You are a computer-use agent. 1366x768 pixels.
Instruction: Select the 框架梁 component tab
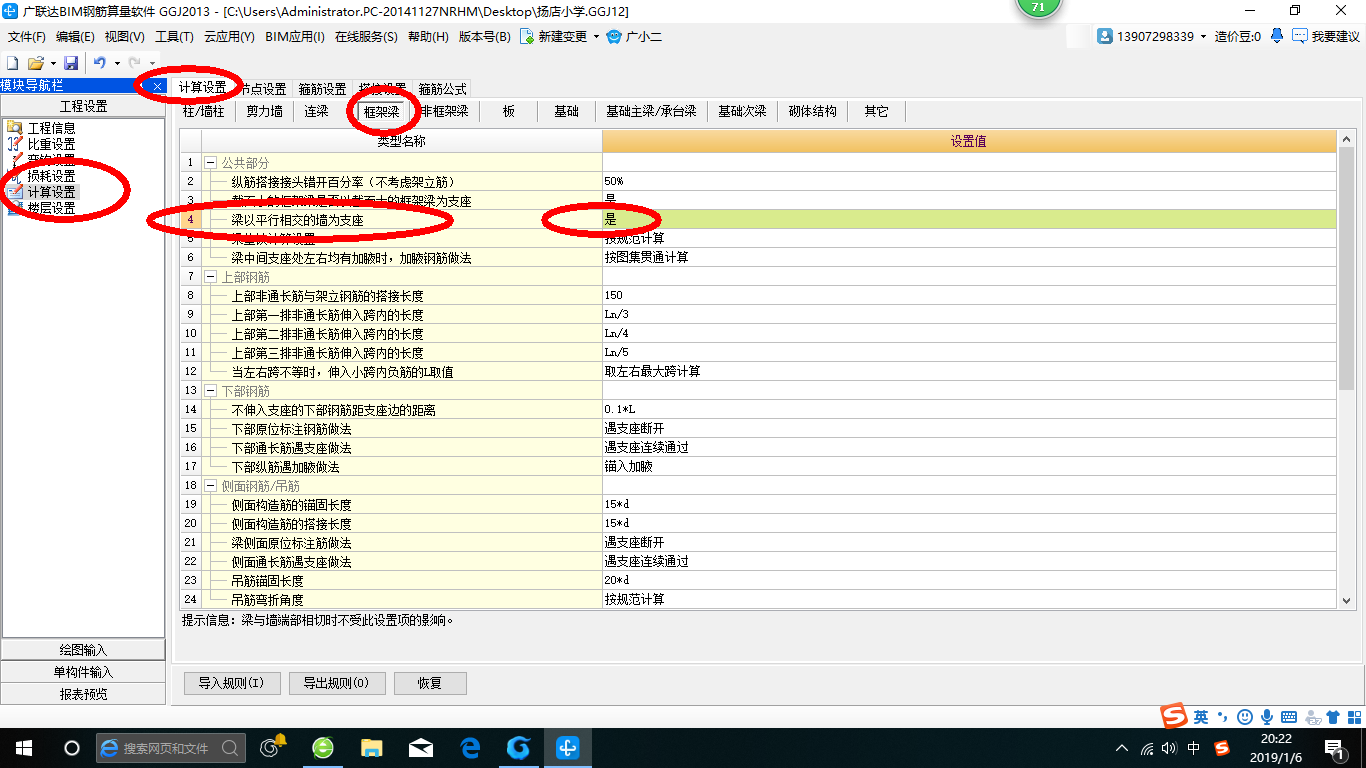pyautogui.click(x=382, y=111)
